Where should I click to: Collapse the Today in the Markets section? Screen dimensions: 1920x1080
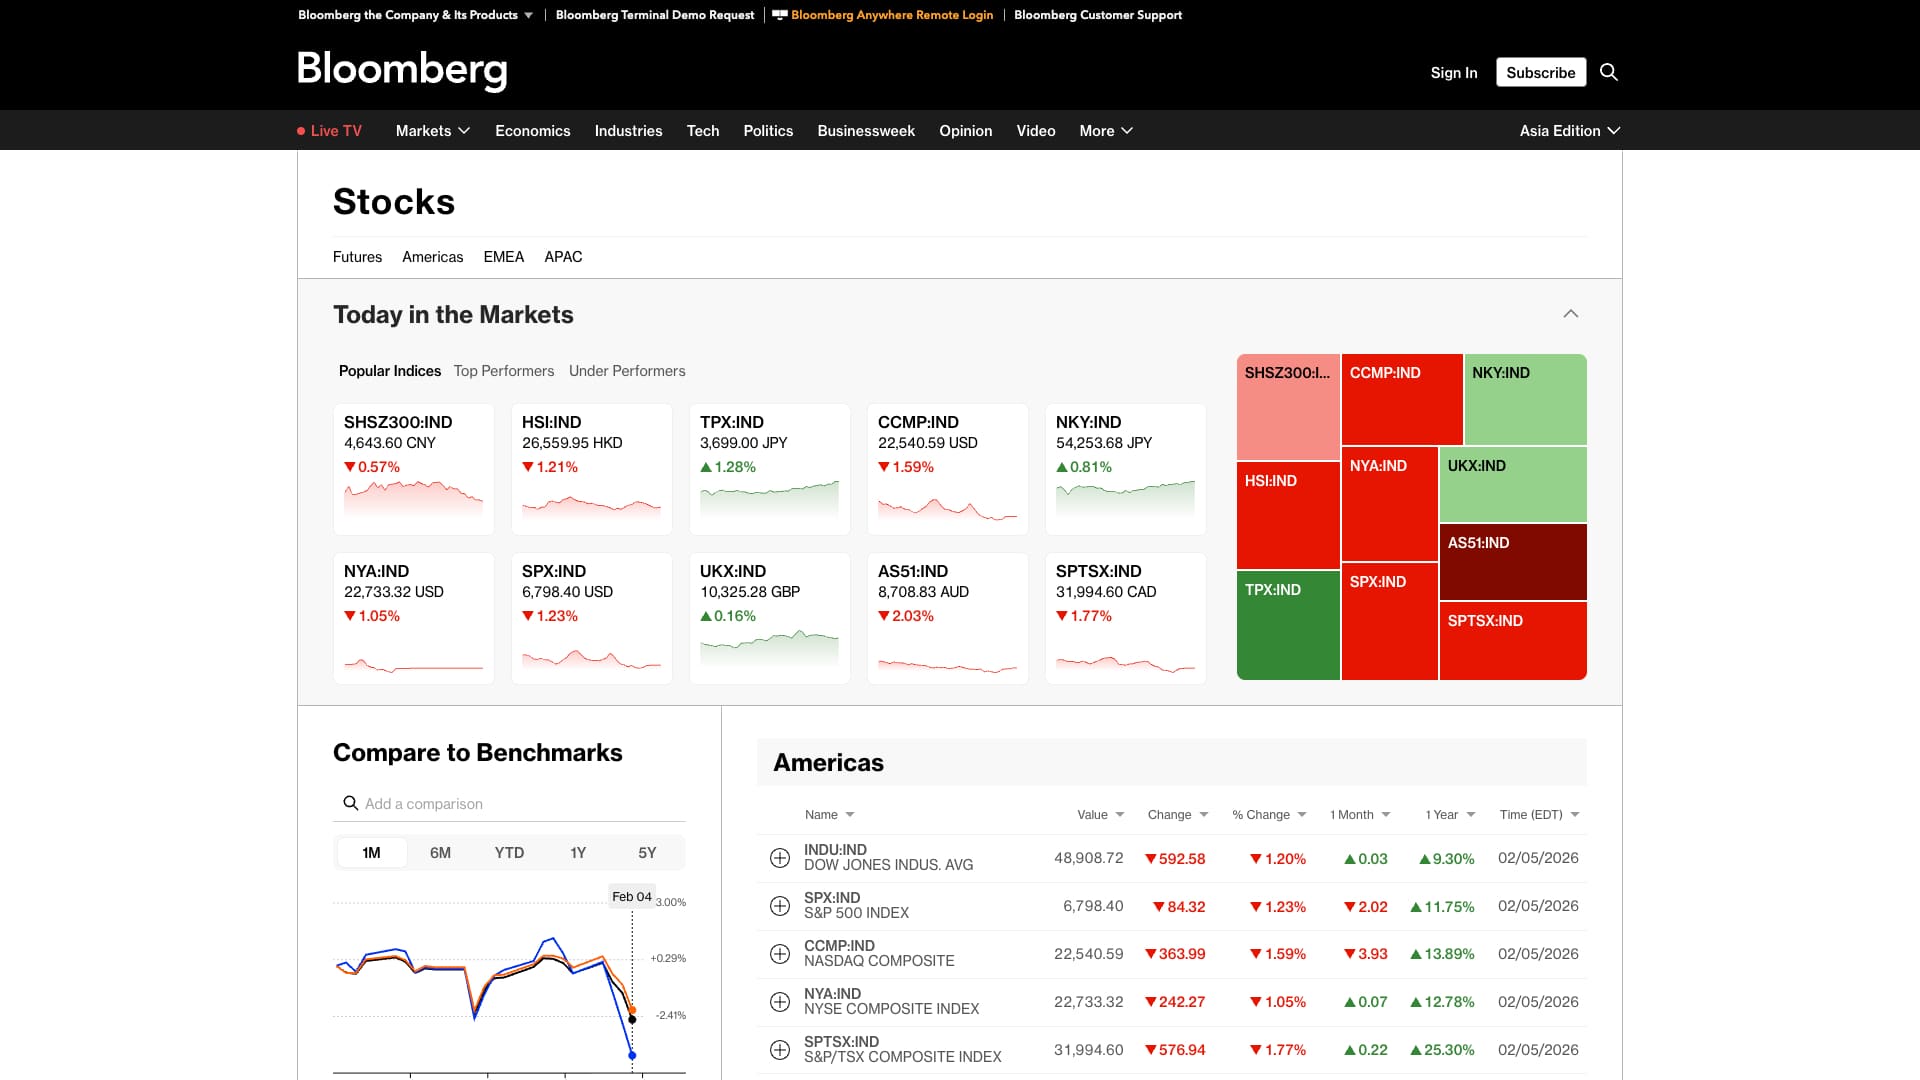click(x=1570, y=314)
